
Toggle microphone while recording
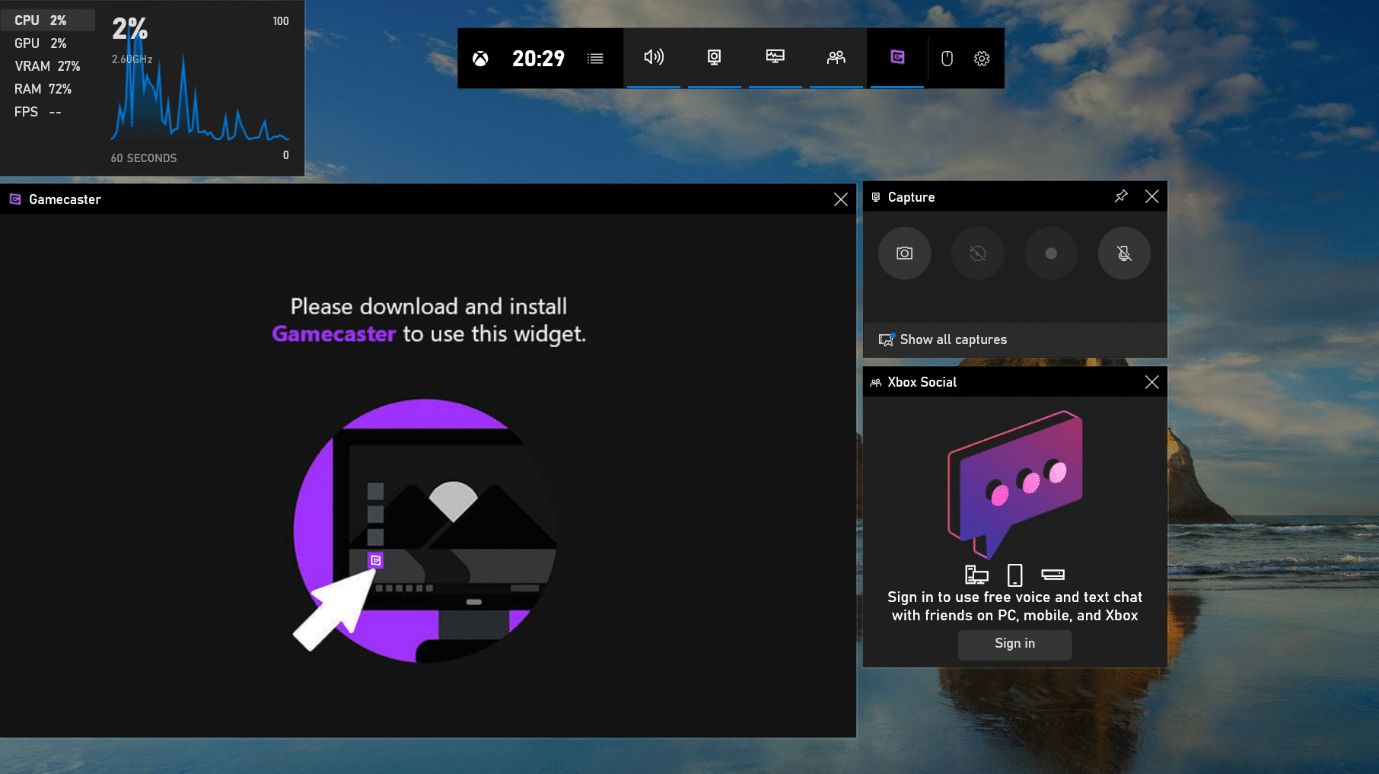pyautogui.click(x=1124, y=253)
